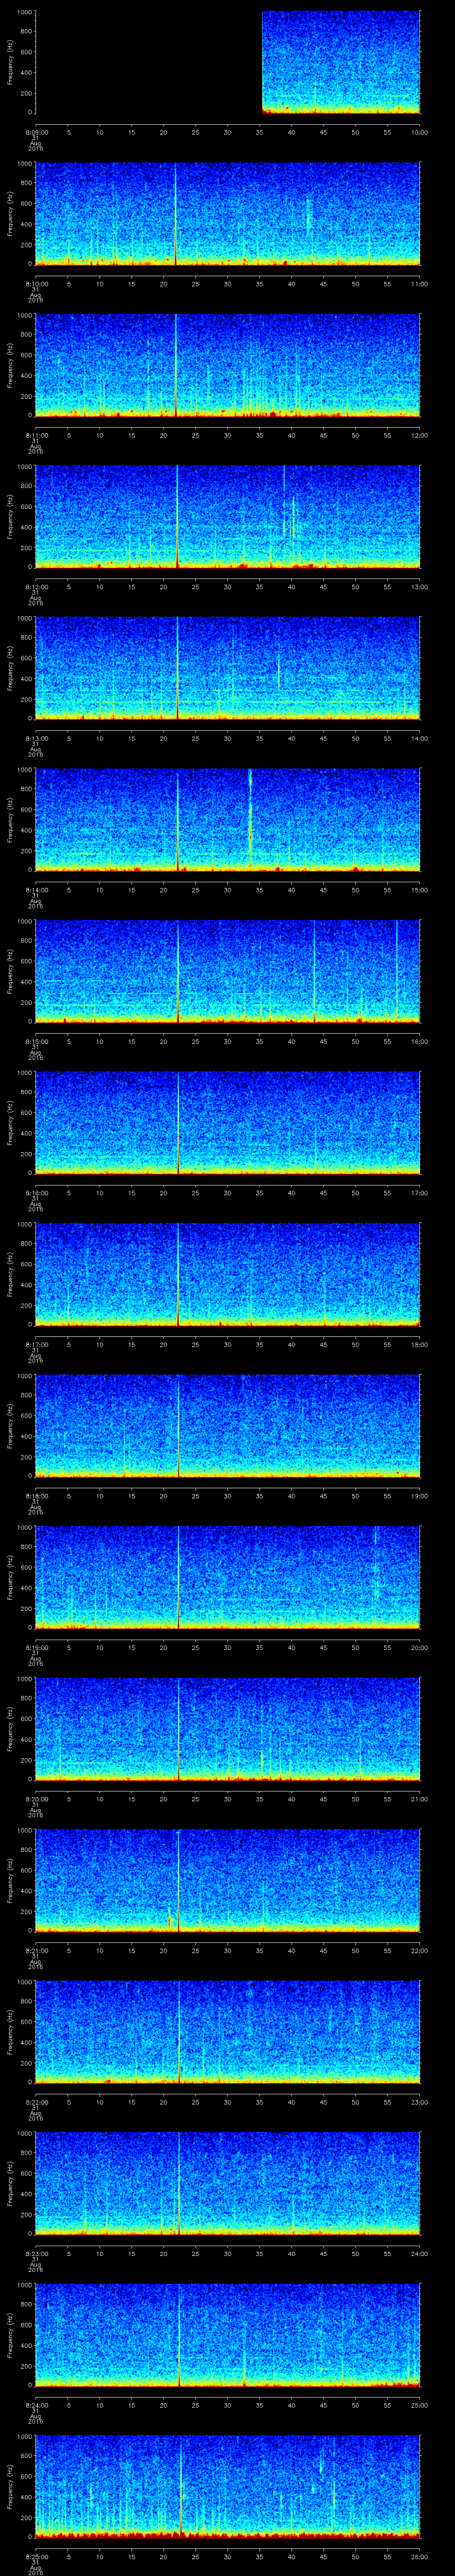This screenshot has height=2576, width=455.
Task: Select the 8:19:00 time axis label
Action: pyautogui.click(x=36, y=1647)
